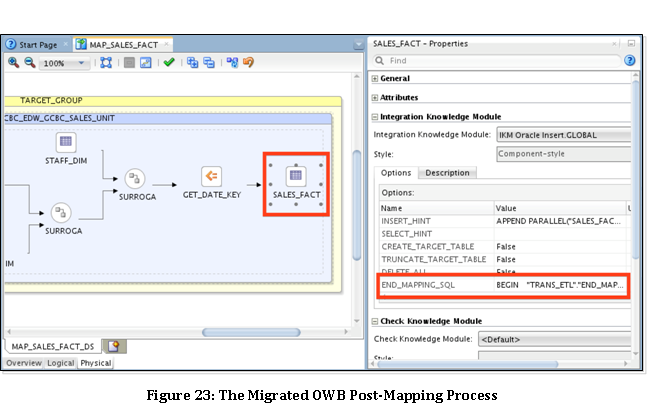
Task: Open the Integration Knowledge Module dropdown
Action: coord(564,135)
